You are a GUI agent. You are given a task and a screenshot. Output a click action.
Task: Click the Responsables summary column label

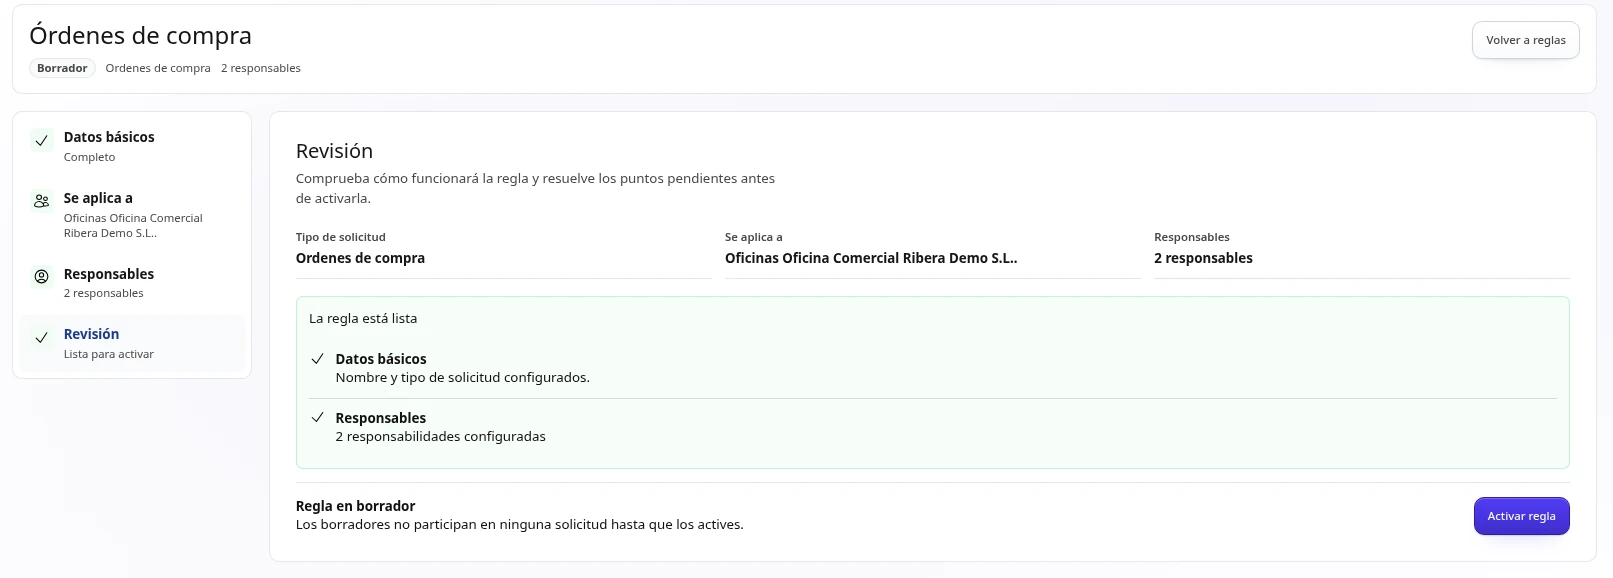(1192, 237)
